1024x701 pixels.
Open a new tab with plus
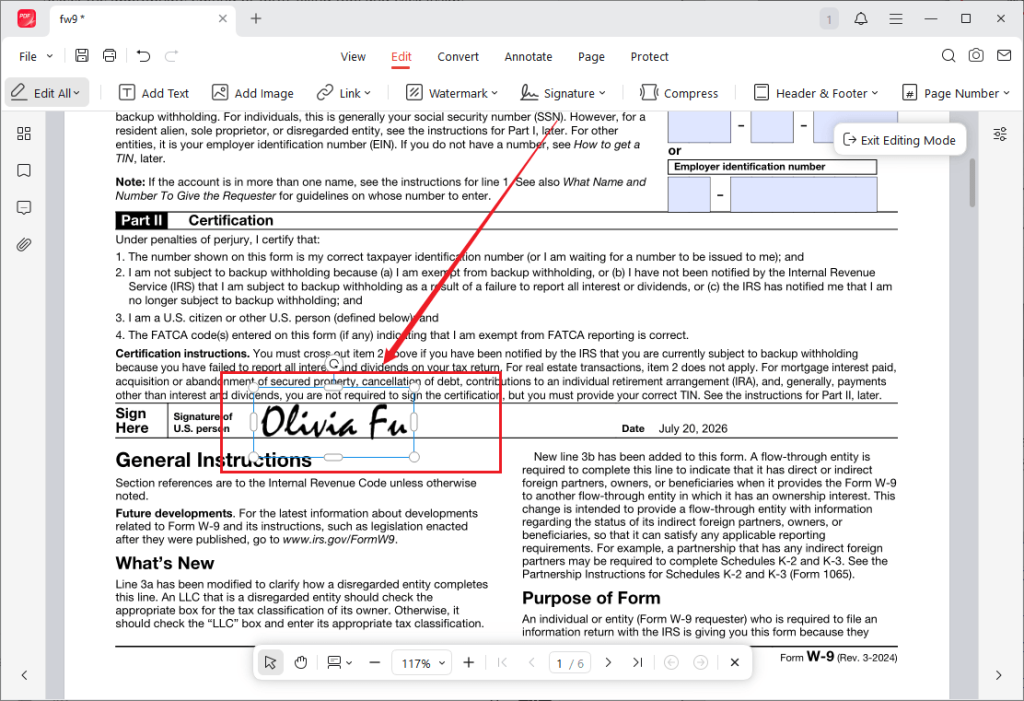(256, 19)
